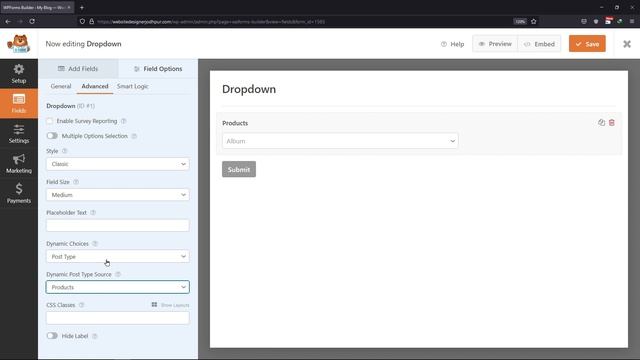Enable Survey Reporting checkbox
Viewport: 640px width, 360px height.
[50, 121]
